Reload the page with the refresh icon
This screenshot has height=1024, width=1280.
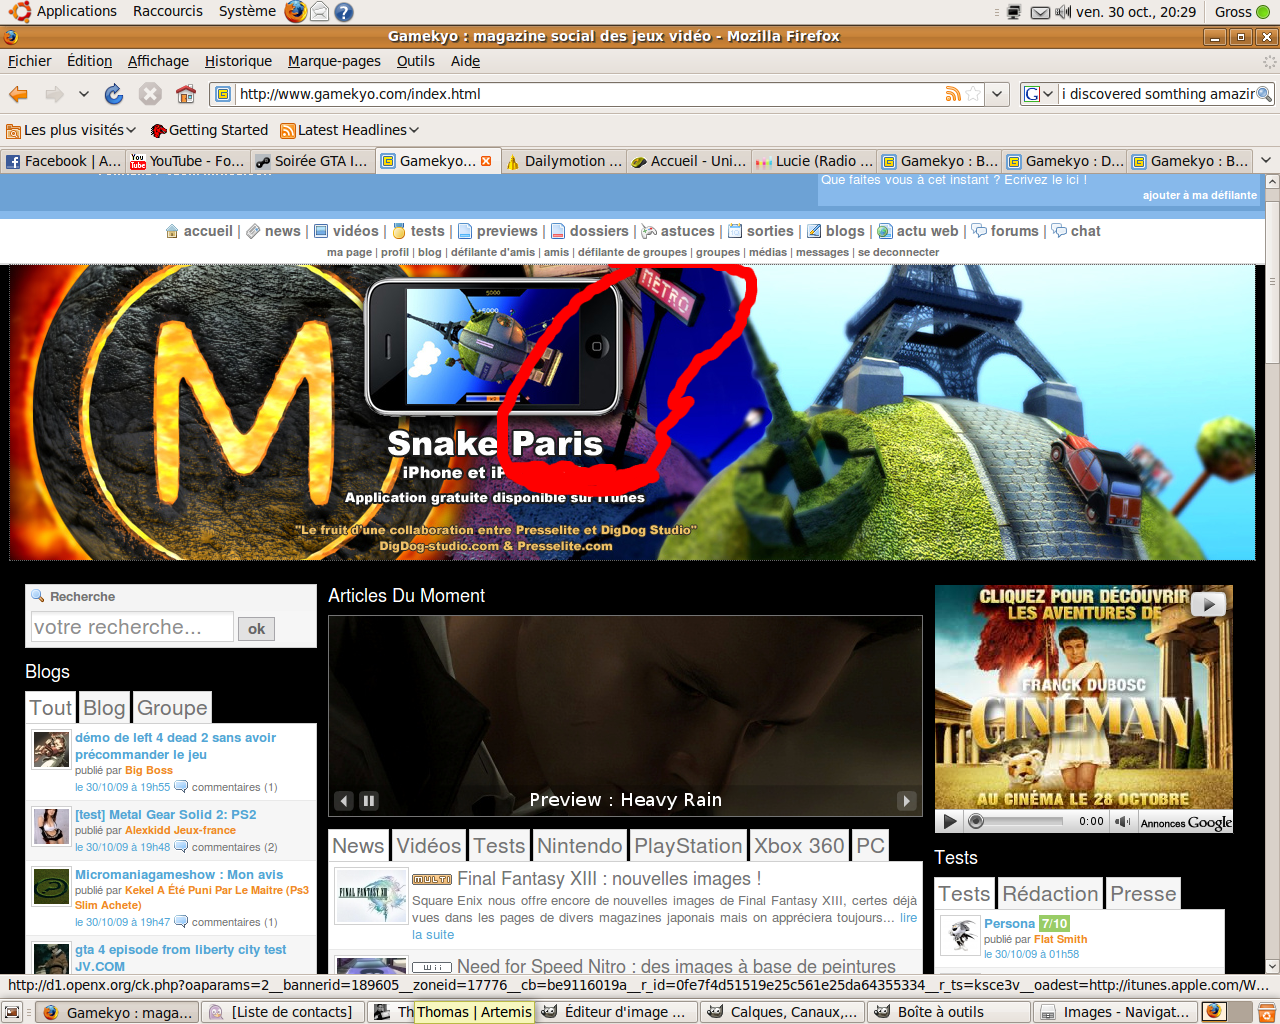pyautogui.click(x=114, y=94)
